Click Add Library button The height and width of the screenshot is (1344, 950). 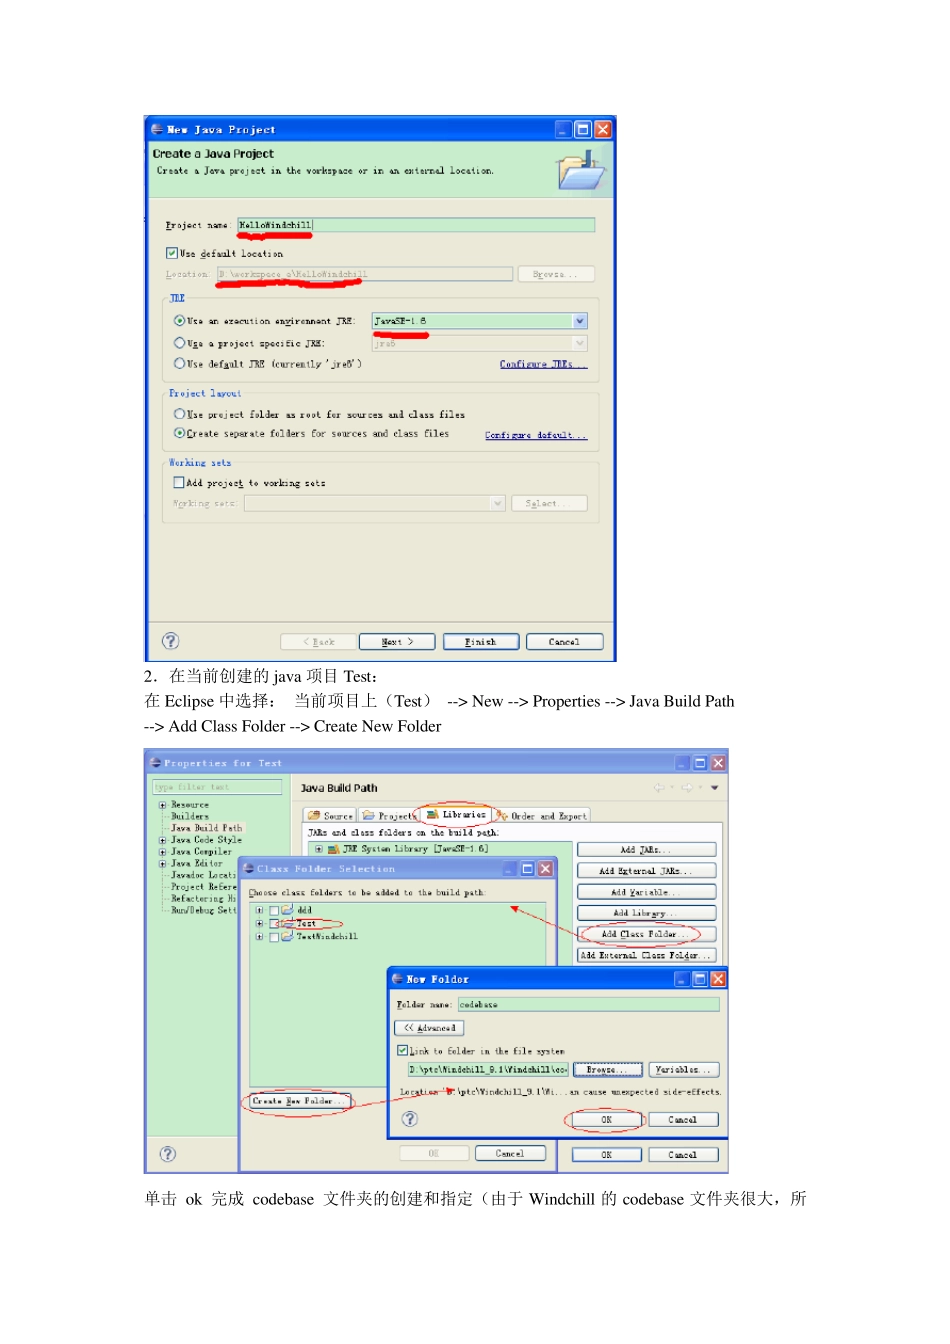[x=647, y=913]
